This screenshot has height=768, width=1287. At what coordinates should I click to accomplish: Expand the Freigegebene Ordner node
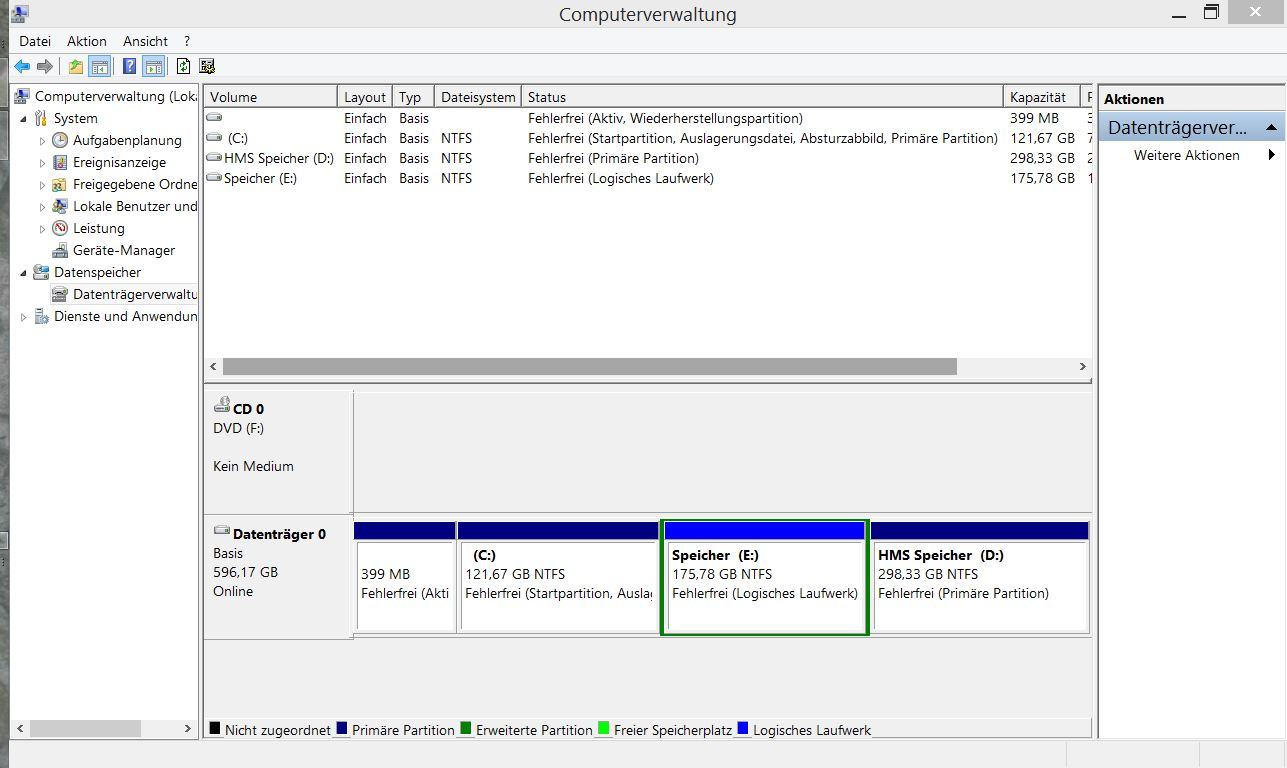tap(43, 185)
